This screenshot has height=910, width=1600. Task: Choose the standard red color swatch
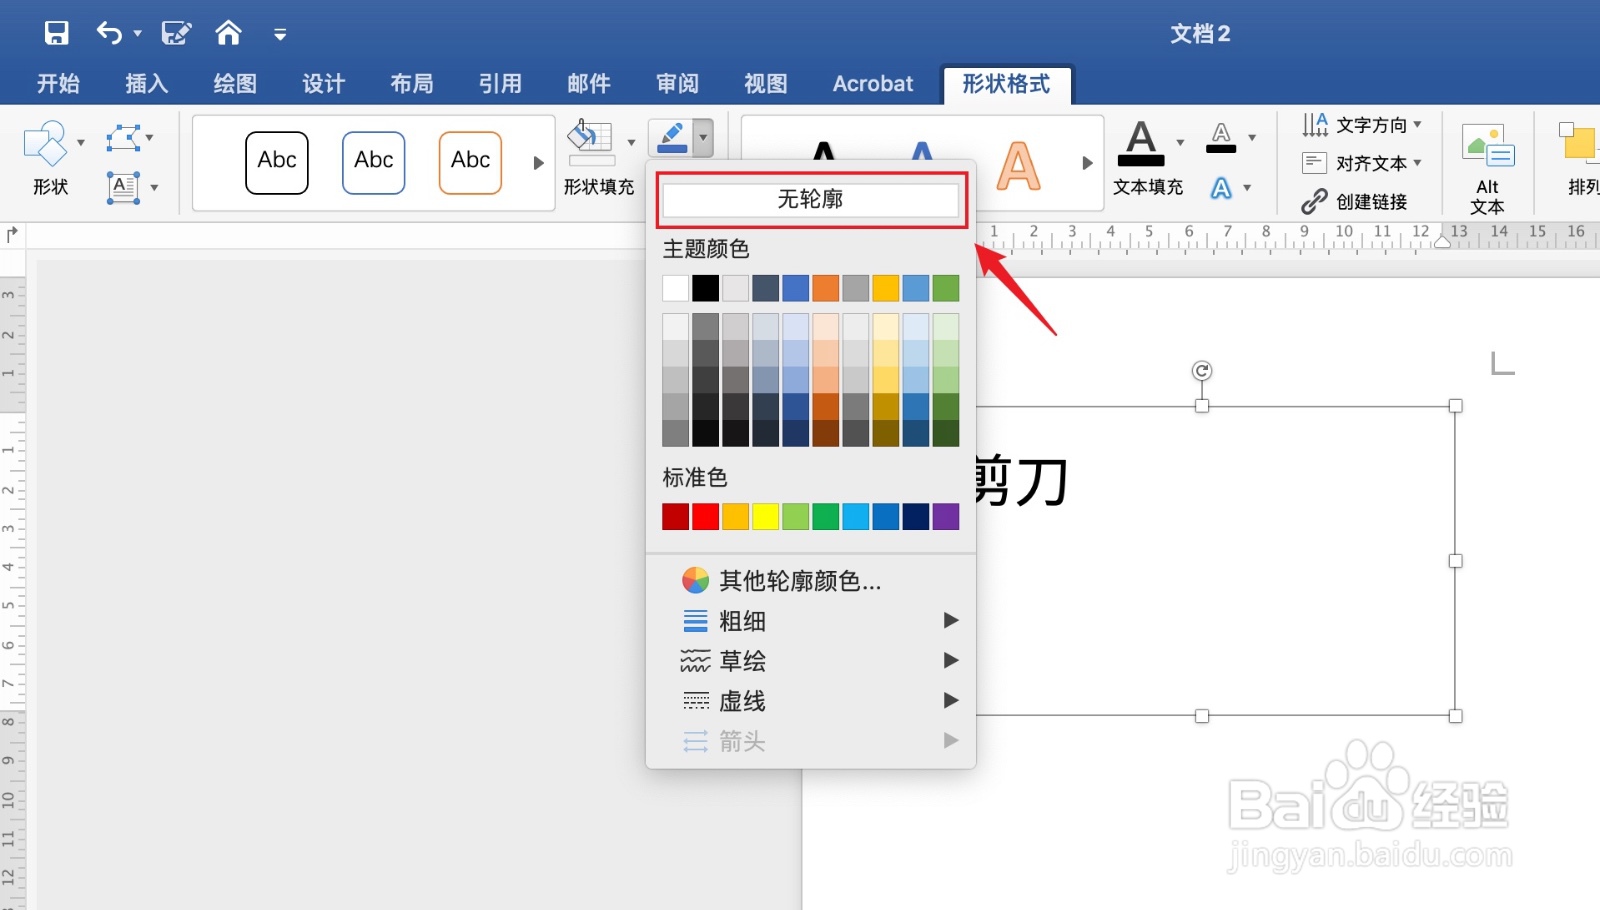(706, 516)
